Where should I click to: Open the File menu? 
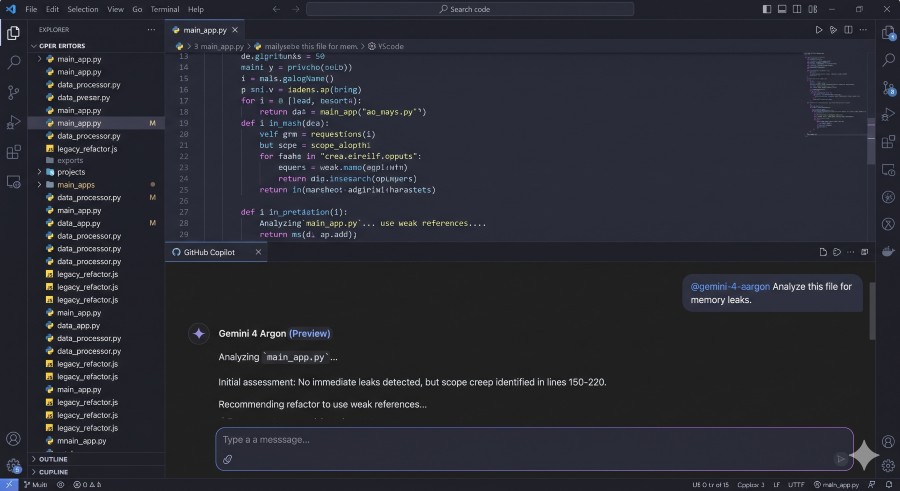tap(31, 9)
